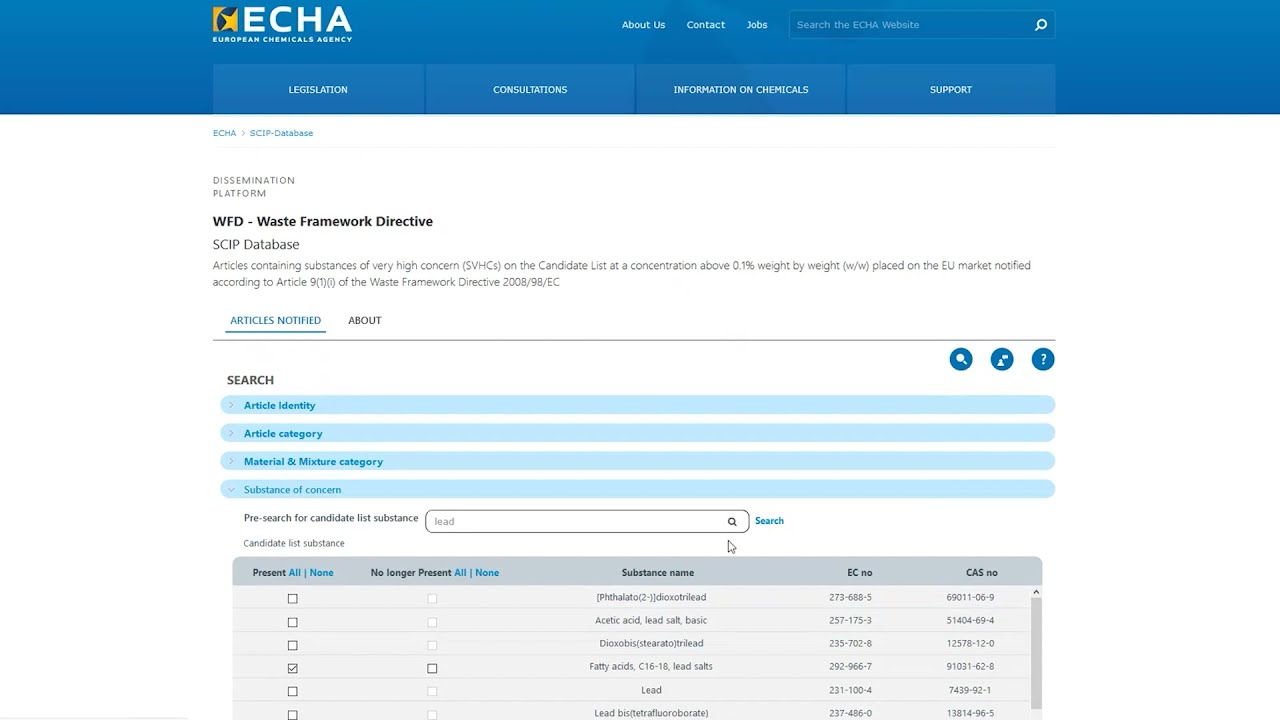This screenshot has width=1280, height=720.
Task: Open the Information on Chemicals menu
Action: (x=741, y=89)
